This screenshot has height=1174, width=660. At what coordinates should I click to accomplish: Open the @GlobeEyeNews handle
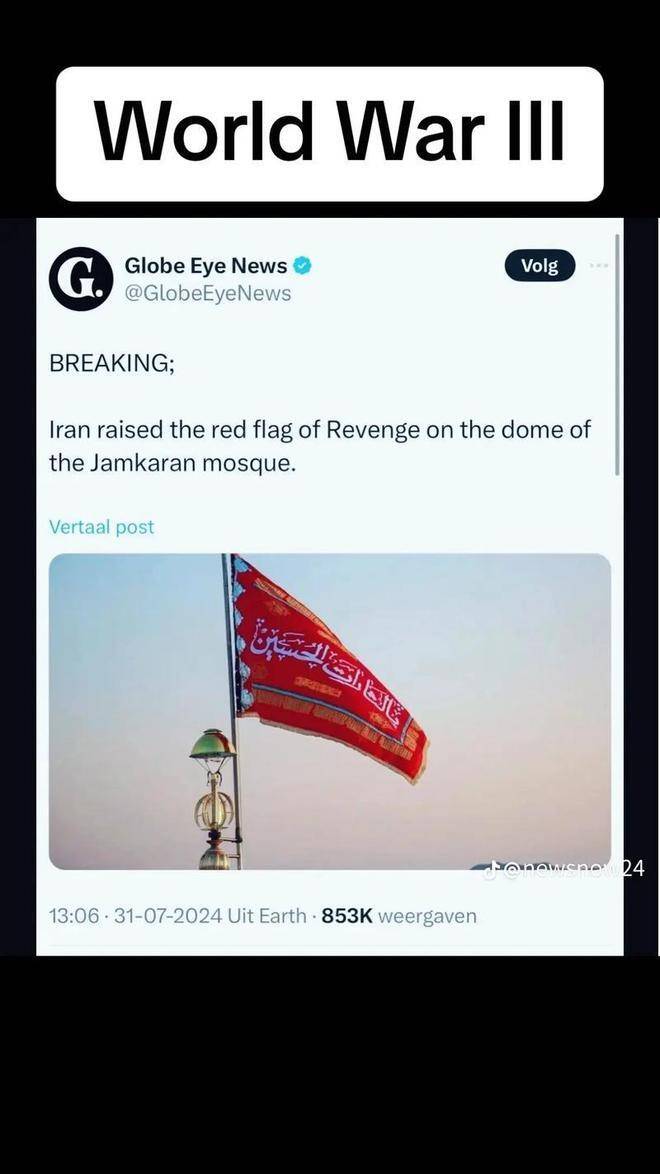208,294
